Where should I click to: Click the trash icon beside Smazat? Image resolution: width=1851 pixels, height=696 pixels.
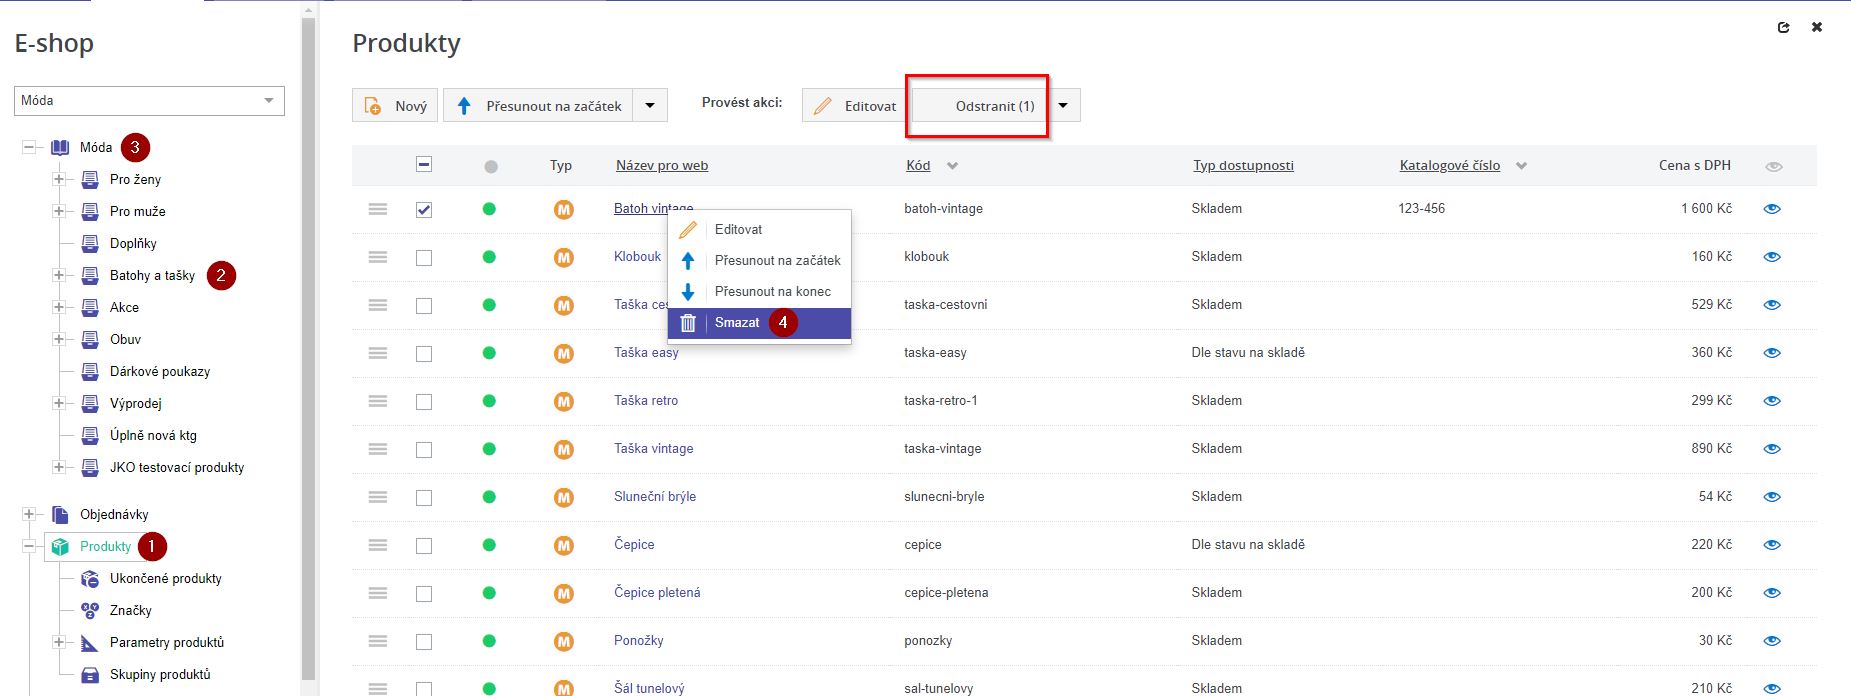(688, 323)
